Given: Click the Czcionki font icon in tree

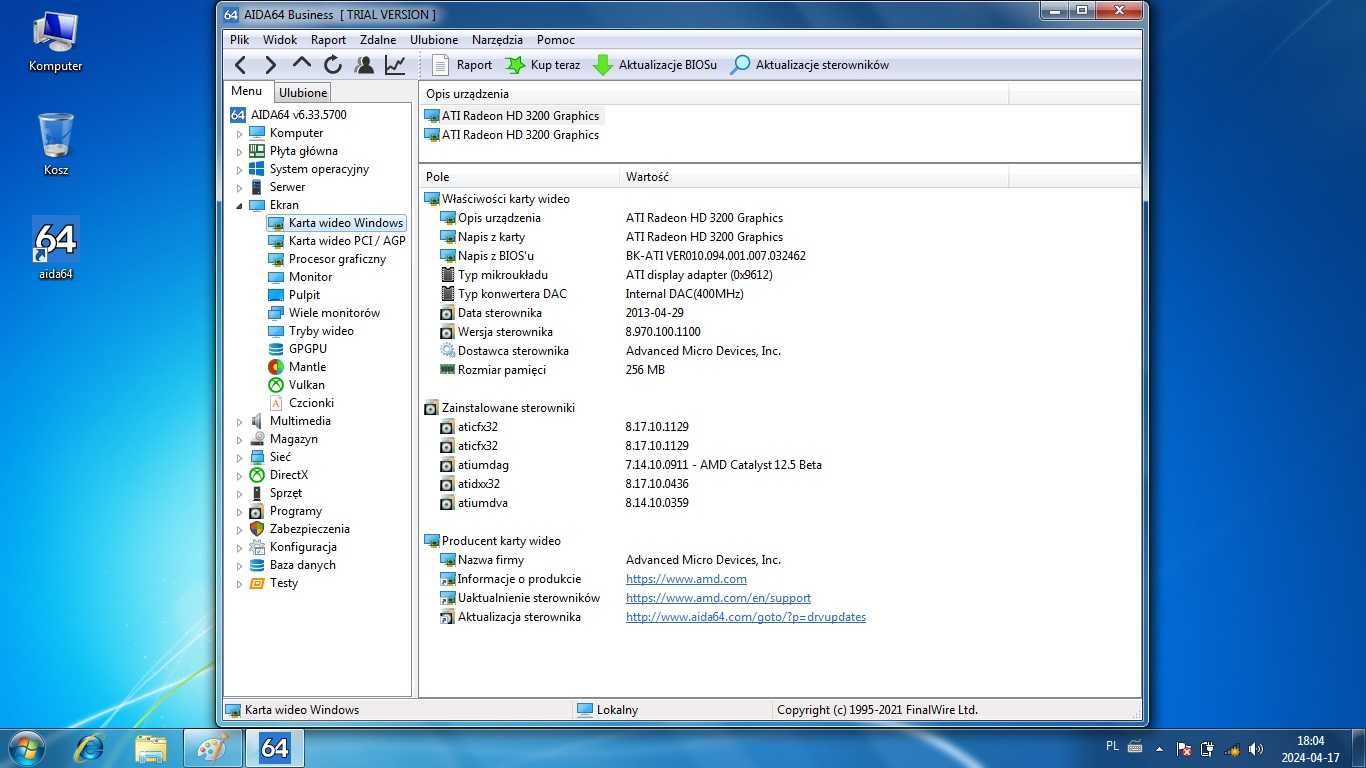Looking at the screenshot, I should 276,403.
